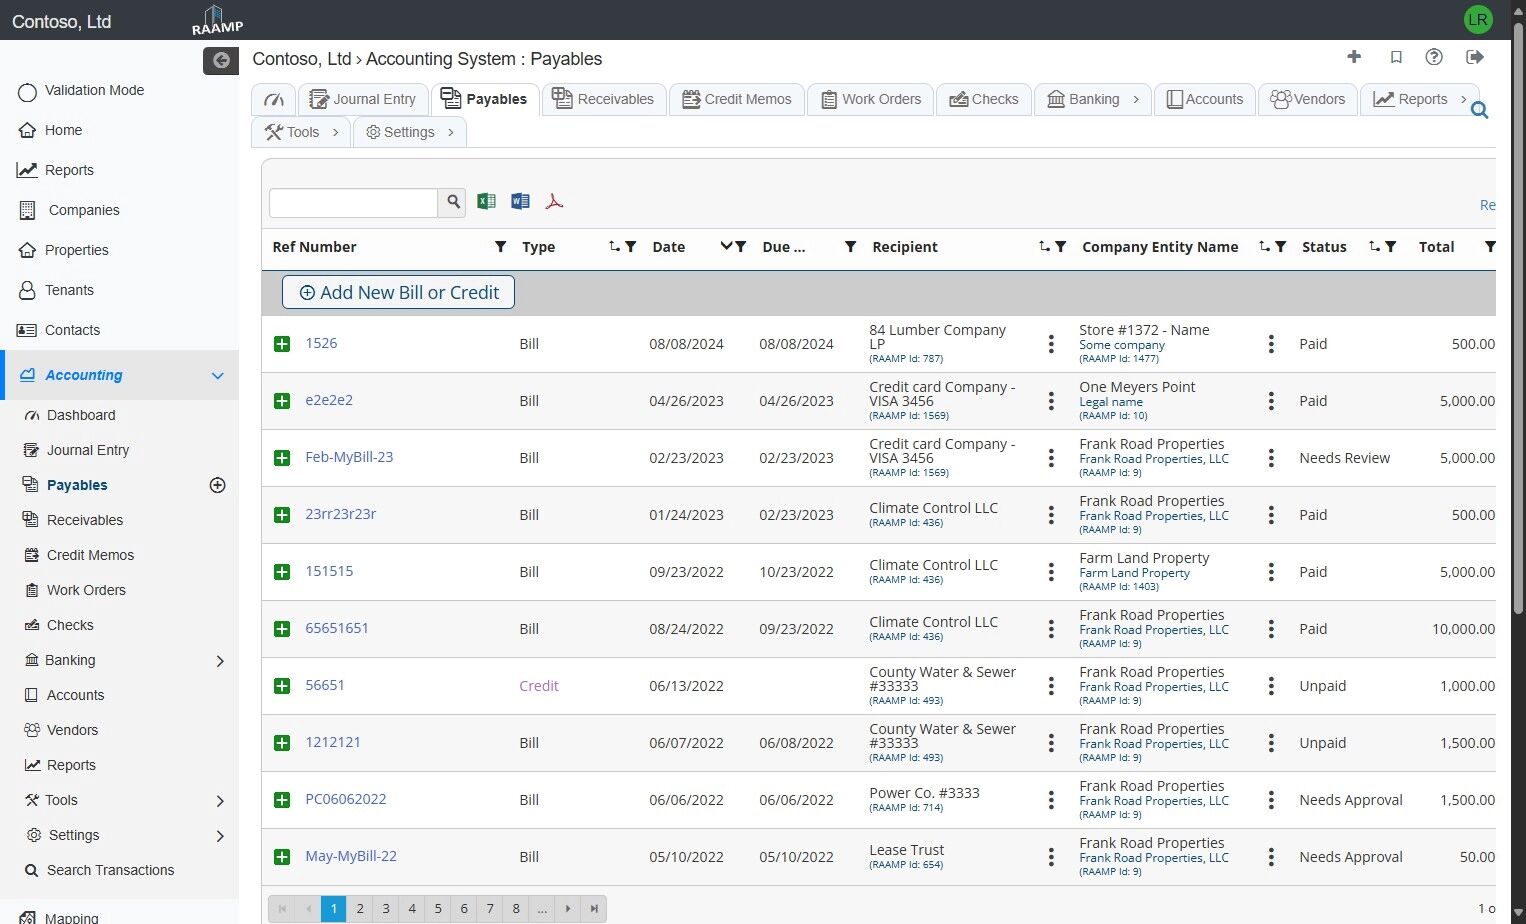Screen dimensions: 1526x924
Task: Click the logout icon at top right
Action: click(1474, 57)
